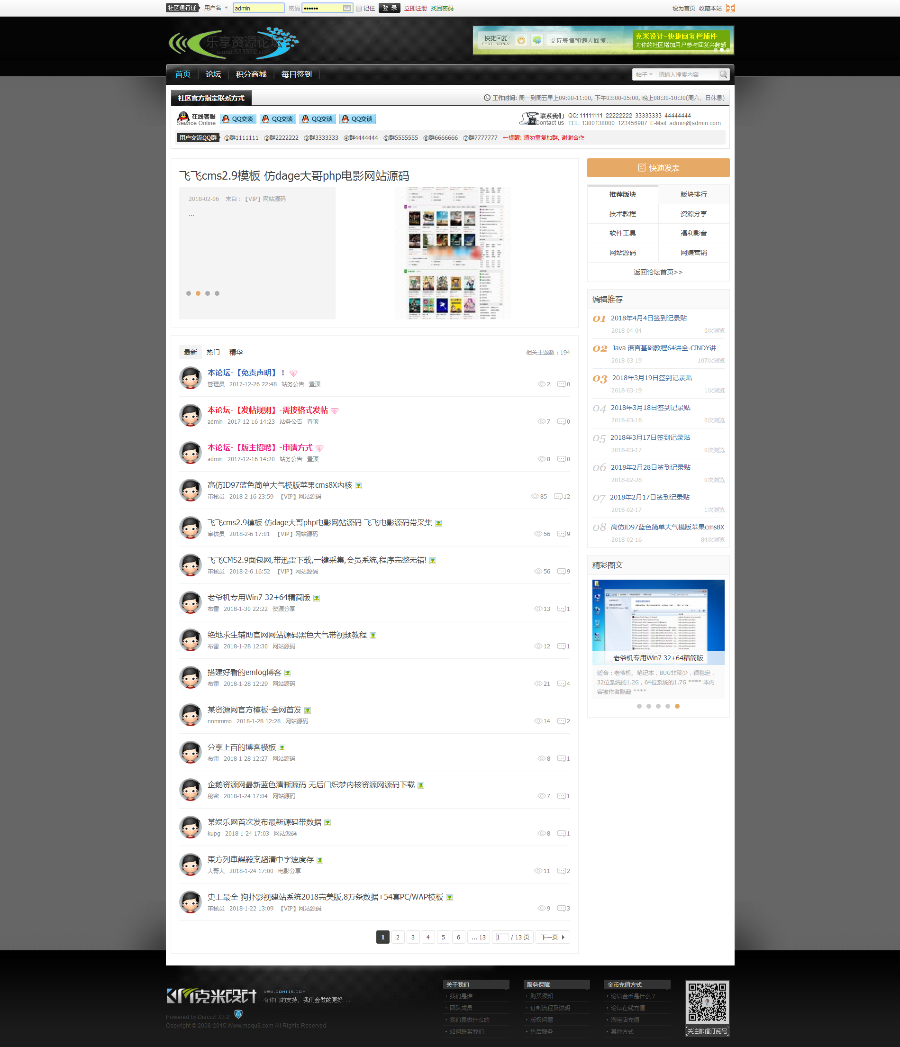The width and height of the screenshot is (900, 1047).
Task: Click the reply count icon of 高仿ID97 post
Action: pos(558,496)
